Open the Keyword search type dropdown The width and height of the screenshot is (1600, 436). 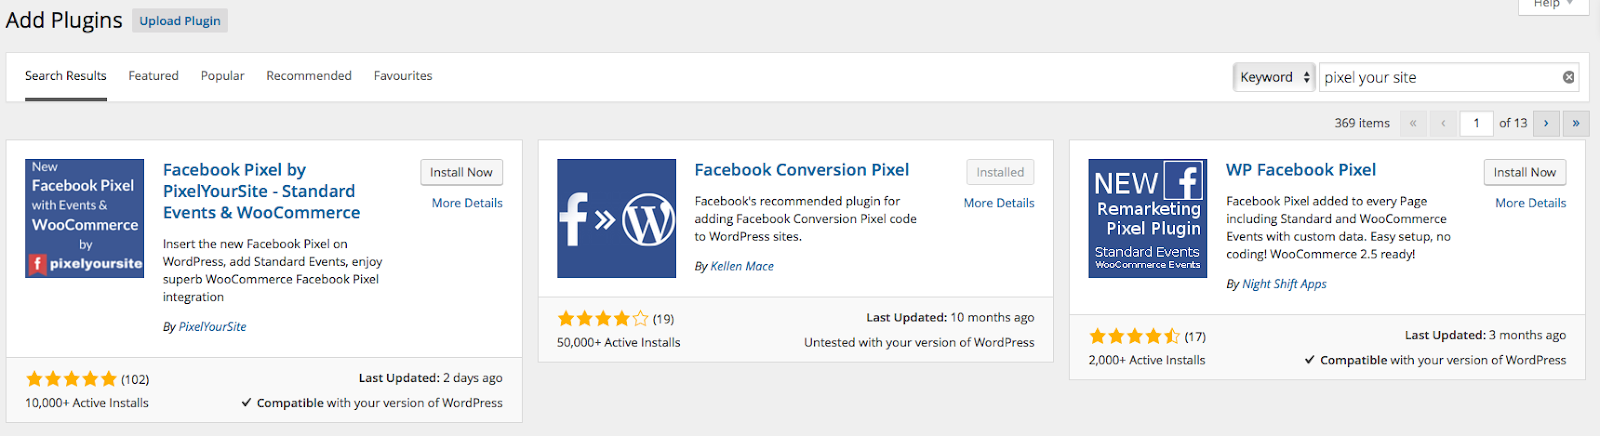coord(1274,77)
